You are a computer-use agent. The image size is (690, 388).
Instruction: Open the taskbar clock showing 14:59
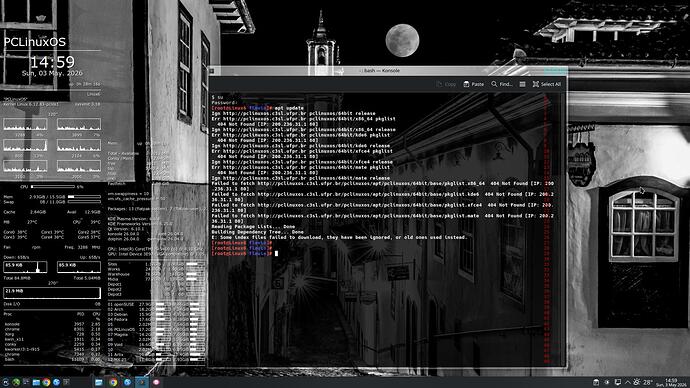[x=671, y=382]
